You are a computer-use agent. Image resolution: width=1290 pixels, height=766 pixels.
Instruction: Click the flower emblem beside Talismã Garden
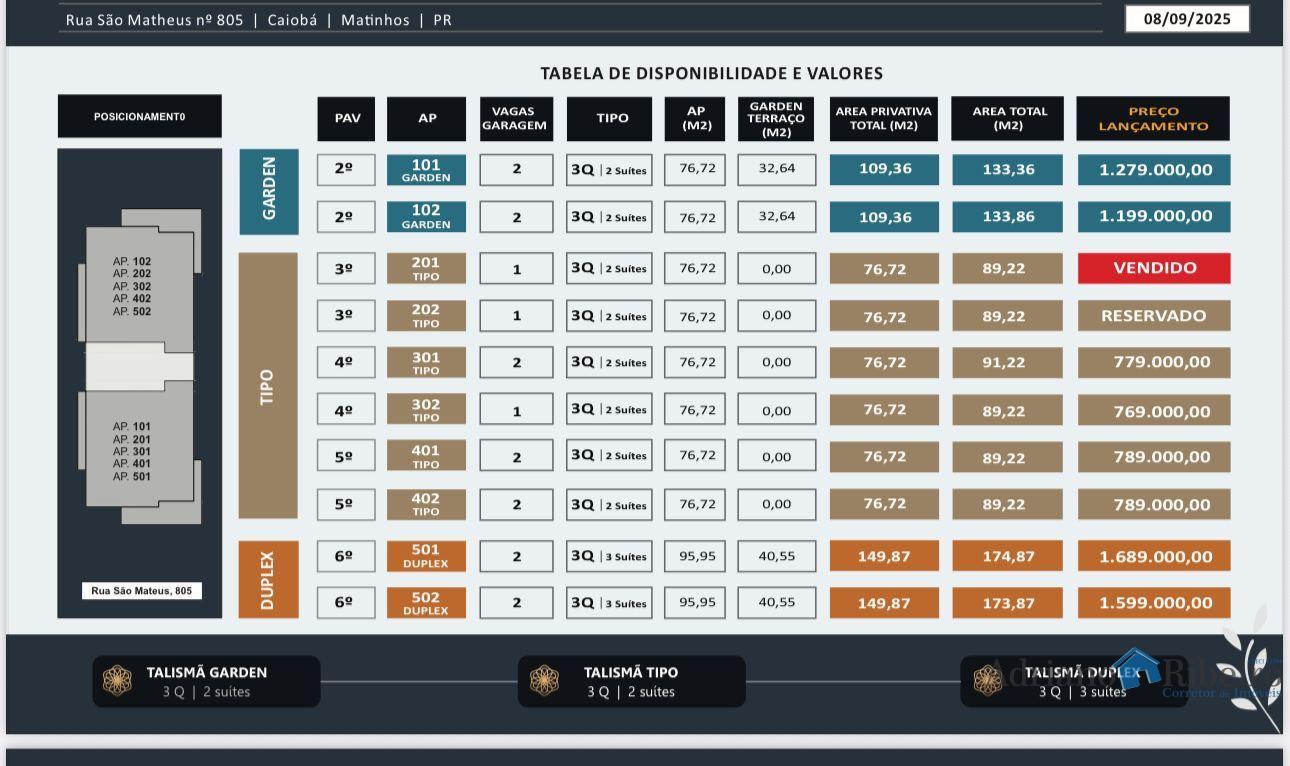[117, 681]
